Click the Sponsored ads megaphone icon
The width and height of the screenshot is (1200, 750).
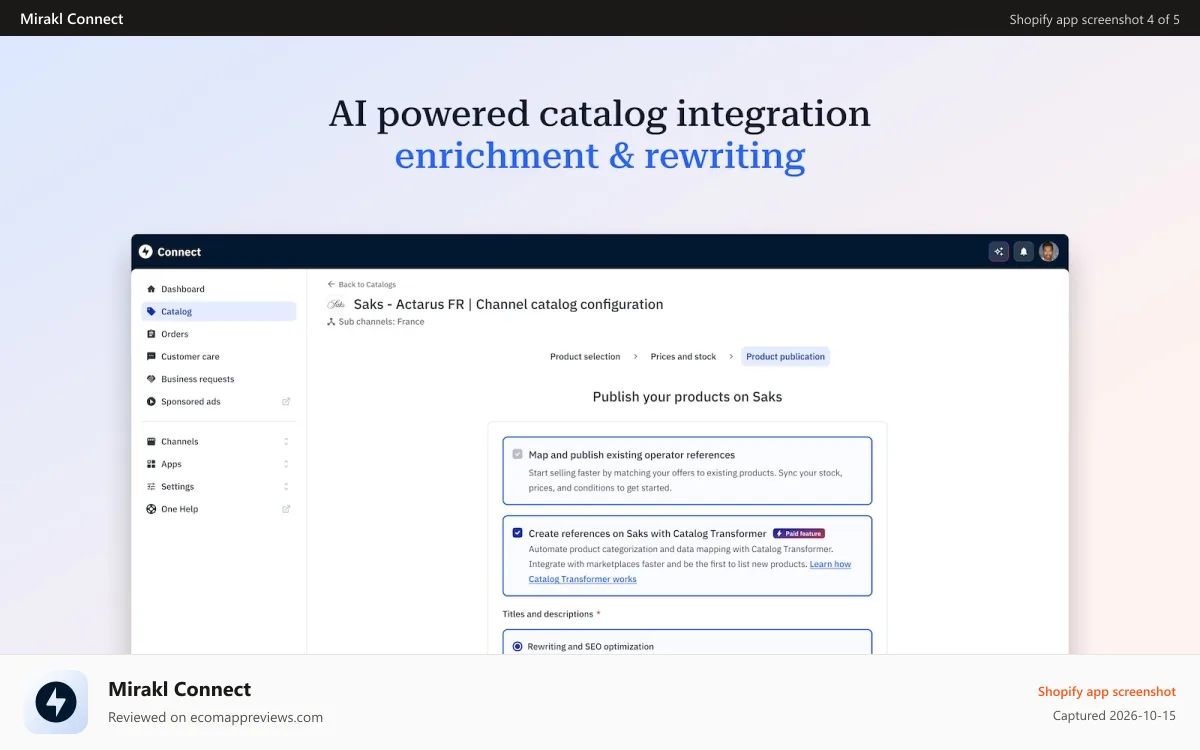151,401
